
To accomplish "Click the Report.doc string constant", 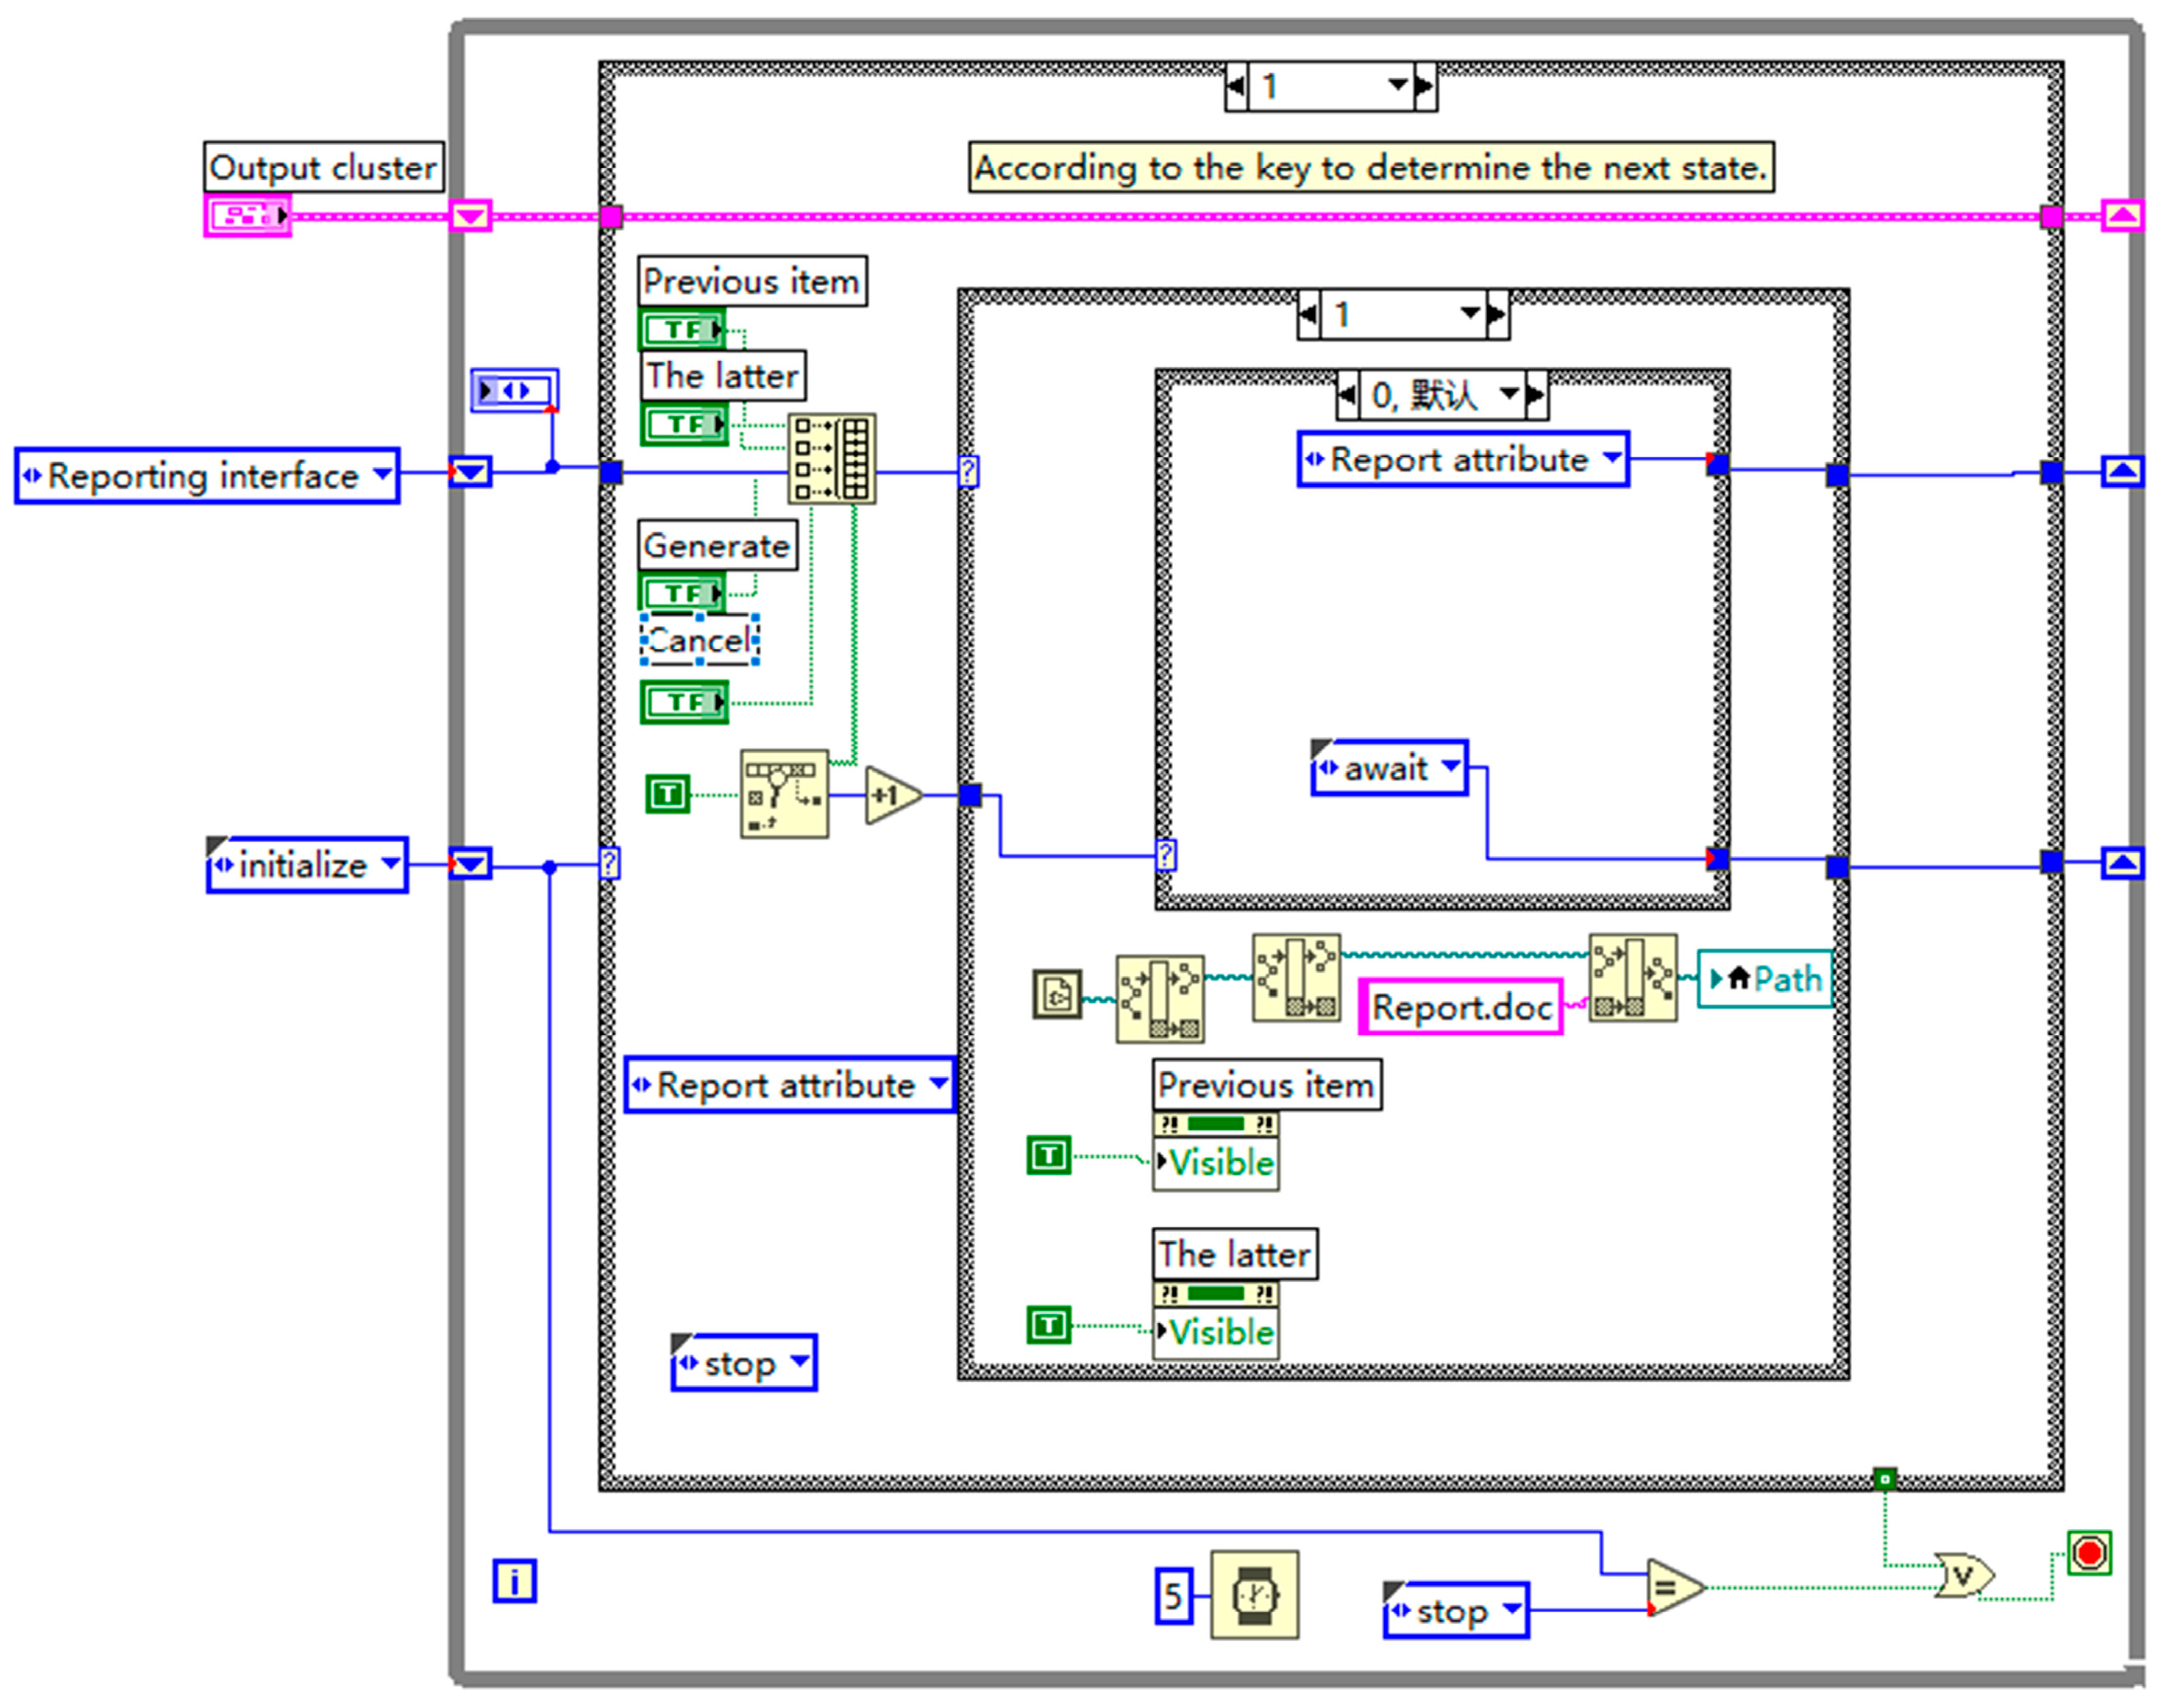I will click(1461, 1007).
